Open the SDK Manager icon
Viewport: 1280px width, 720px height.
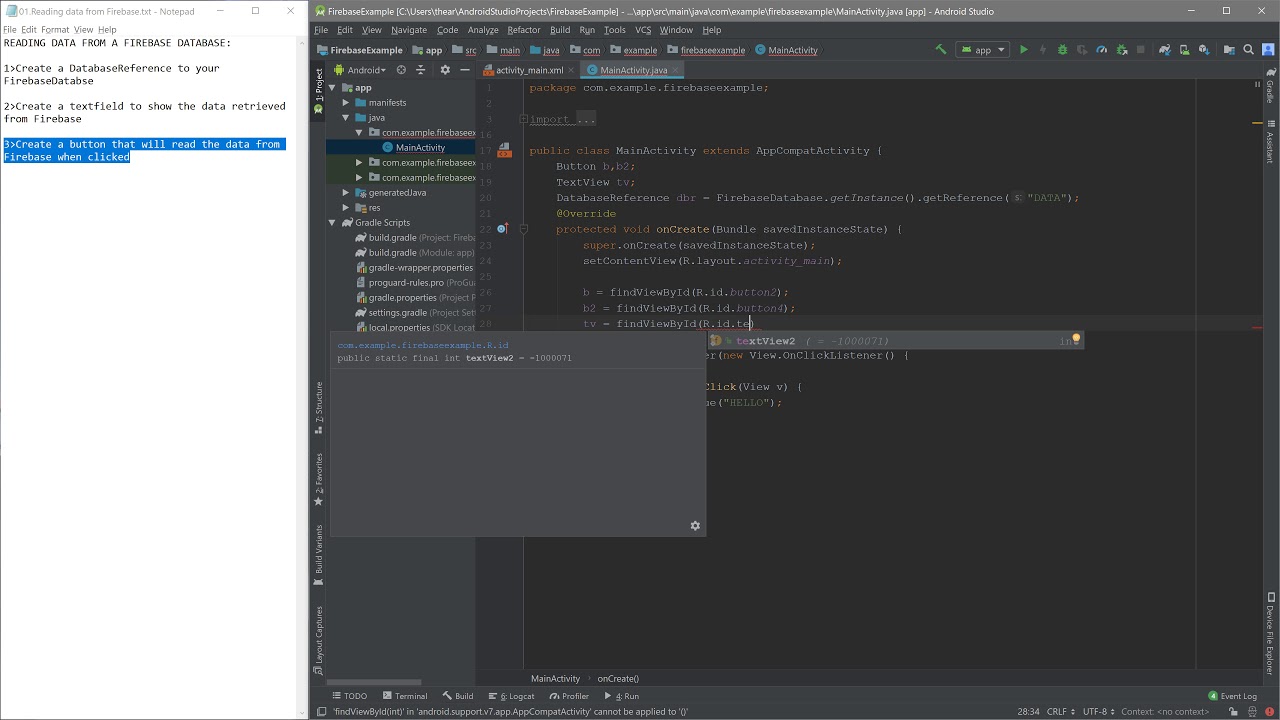click(1203, 49)
